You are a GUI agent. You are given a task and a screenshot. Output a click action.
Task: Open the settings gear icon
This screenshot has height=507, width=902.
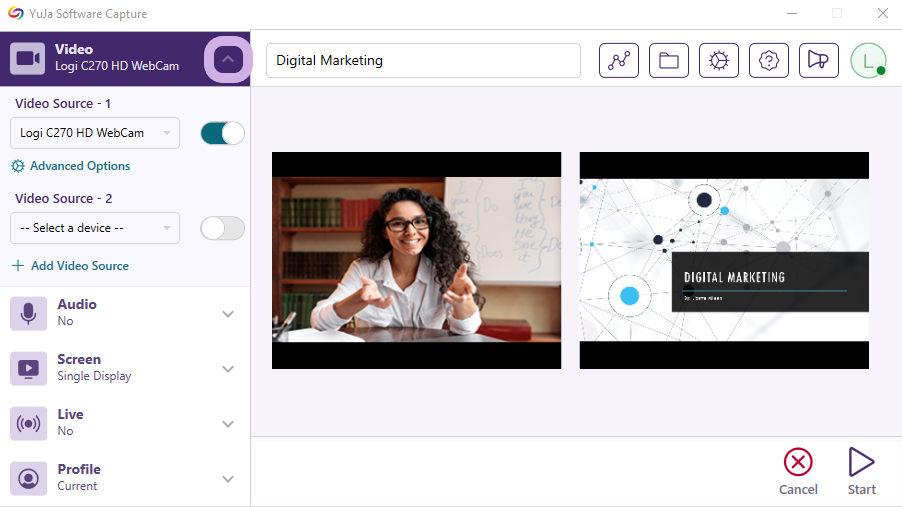tap(718, 60)
